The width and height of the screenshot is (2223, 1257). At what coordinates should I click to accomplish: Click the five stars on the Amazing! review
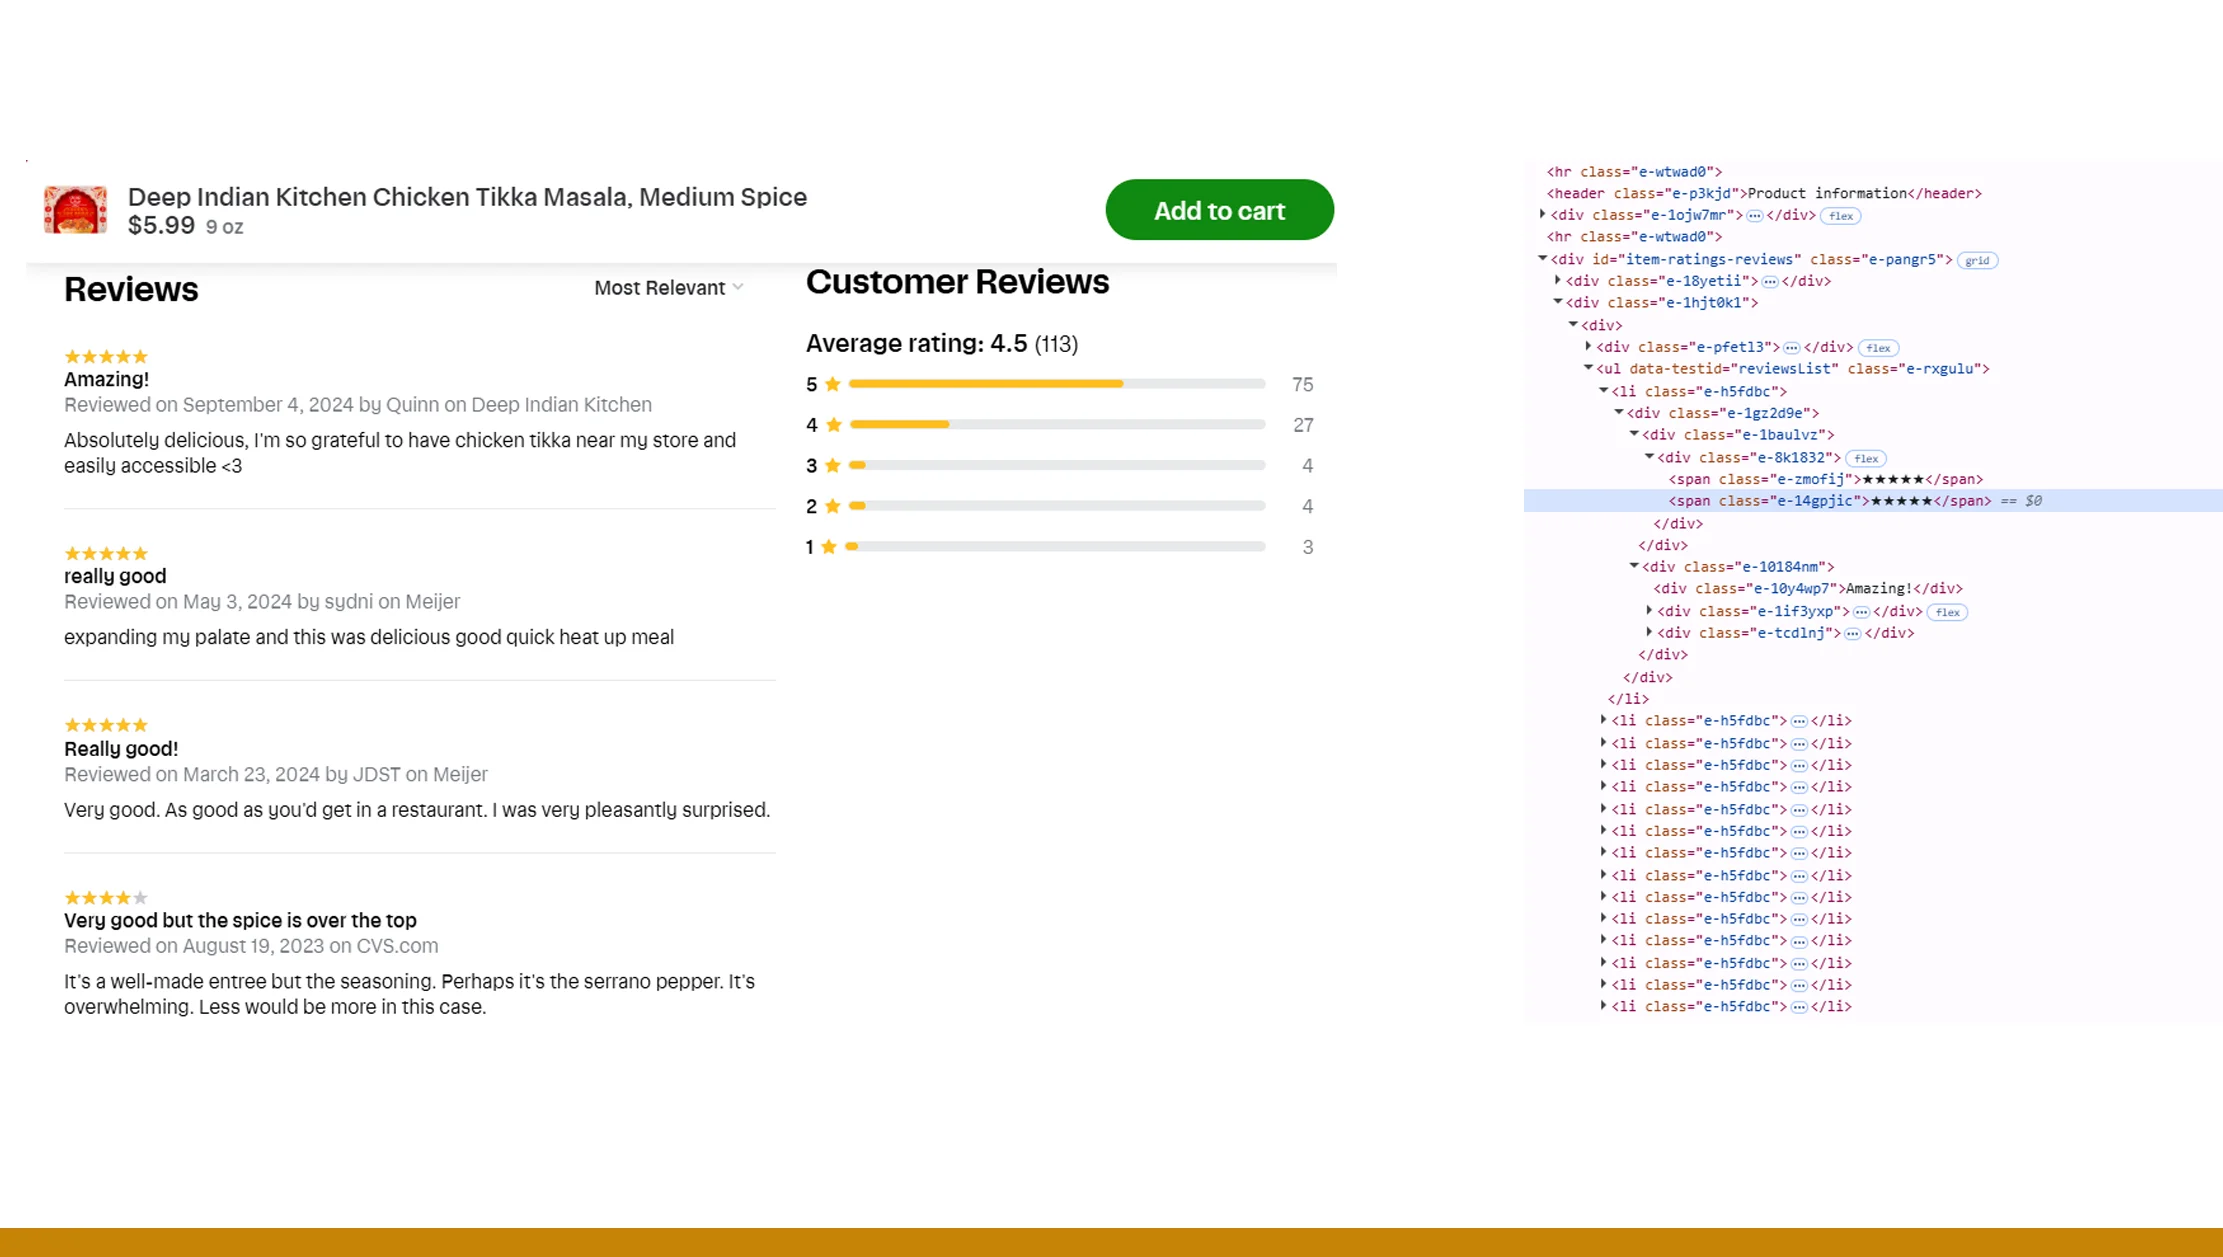tap(105, 356)
